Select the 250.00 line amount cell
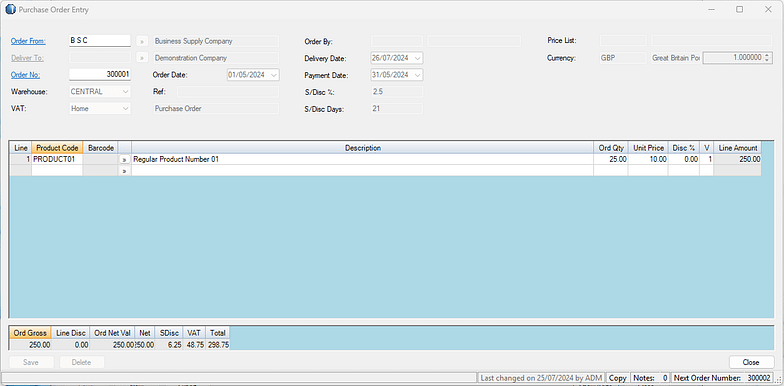Screen dimensions: 784x386 pos(738,160)
